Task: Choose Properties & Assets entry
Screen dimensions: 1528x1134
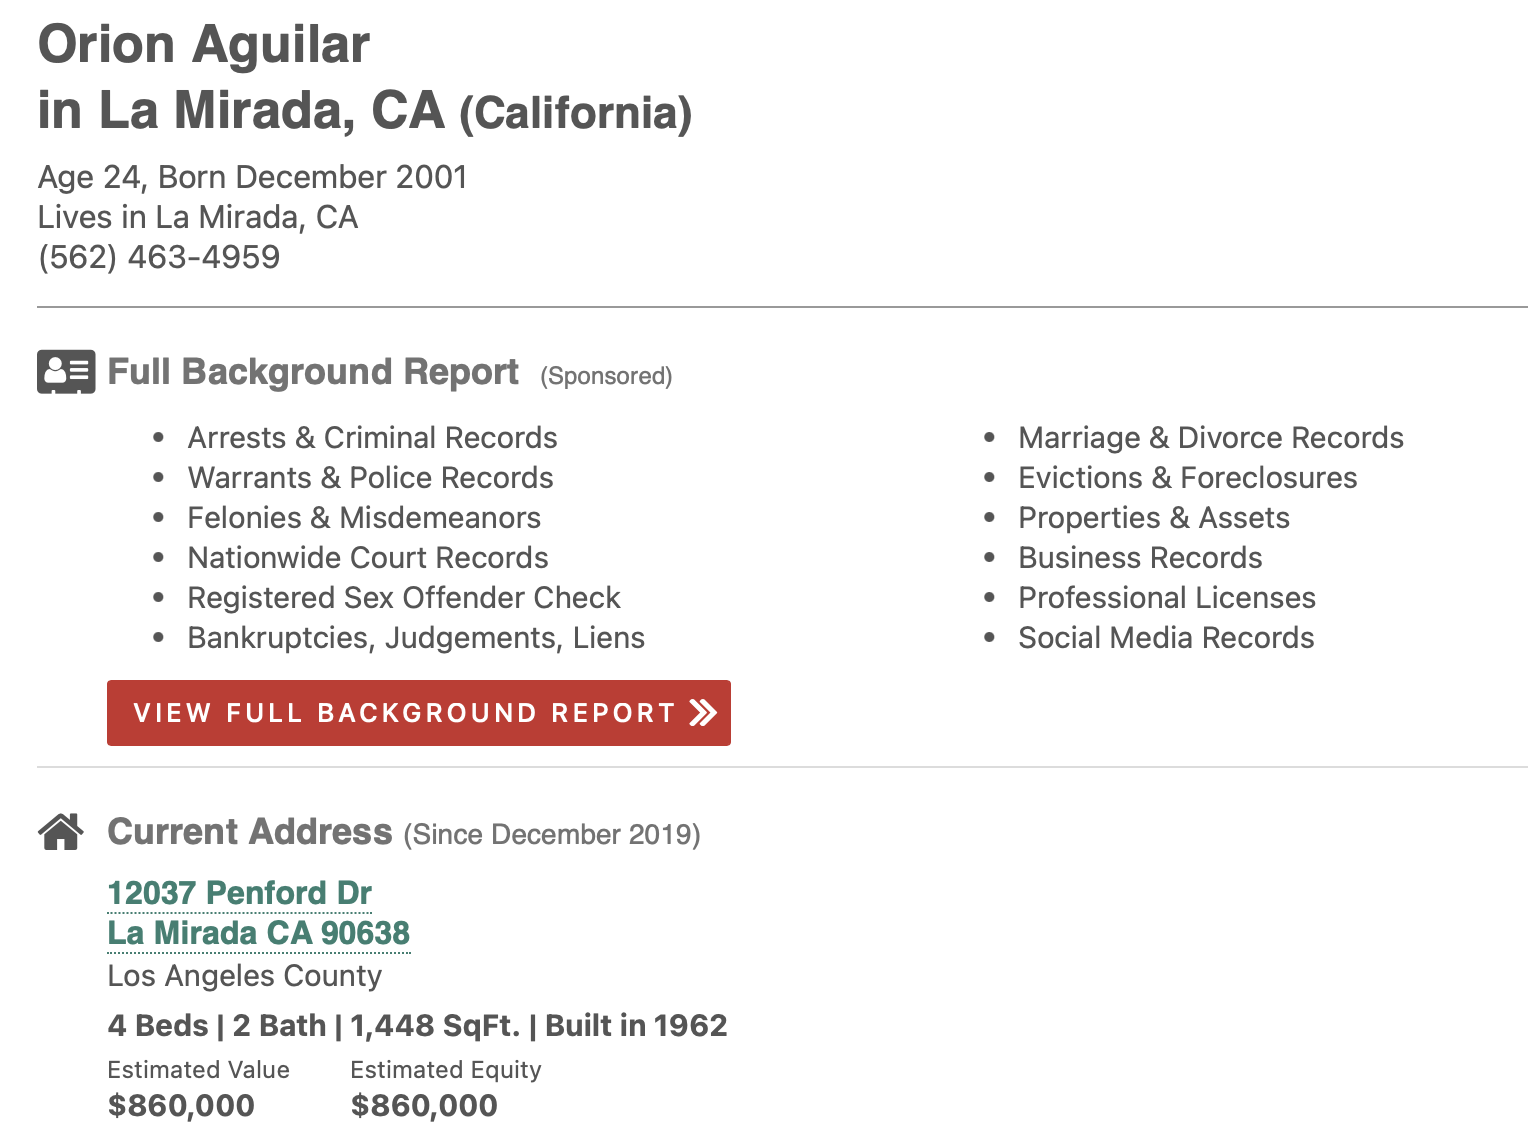Action: (x=1154, y=518)
